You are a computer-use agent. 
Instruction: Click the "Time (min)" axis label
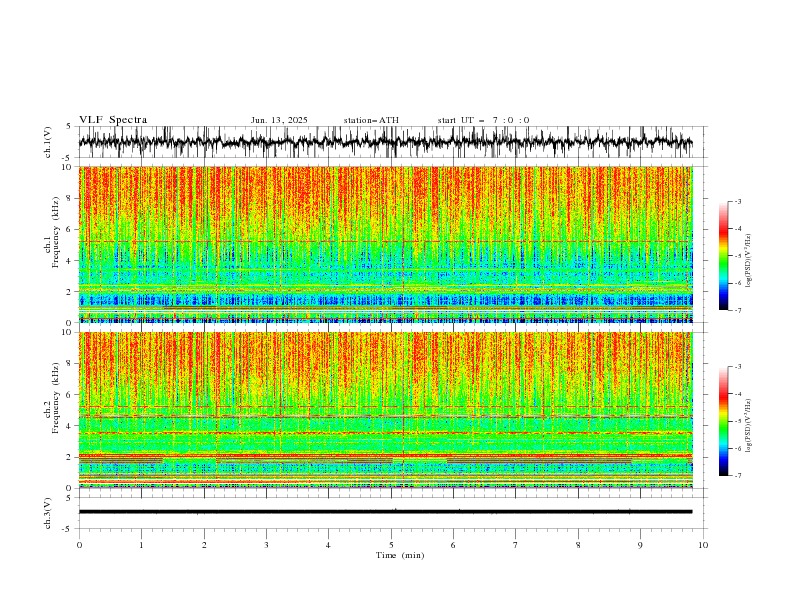click(x=400, y=555)
